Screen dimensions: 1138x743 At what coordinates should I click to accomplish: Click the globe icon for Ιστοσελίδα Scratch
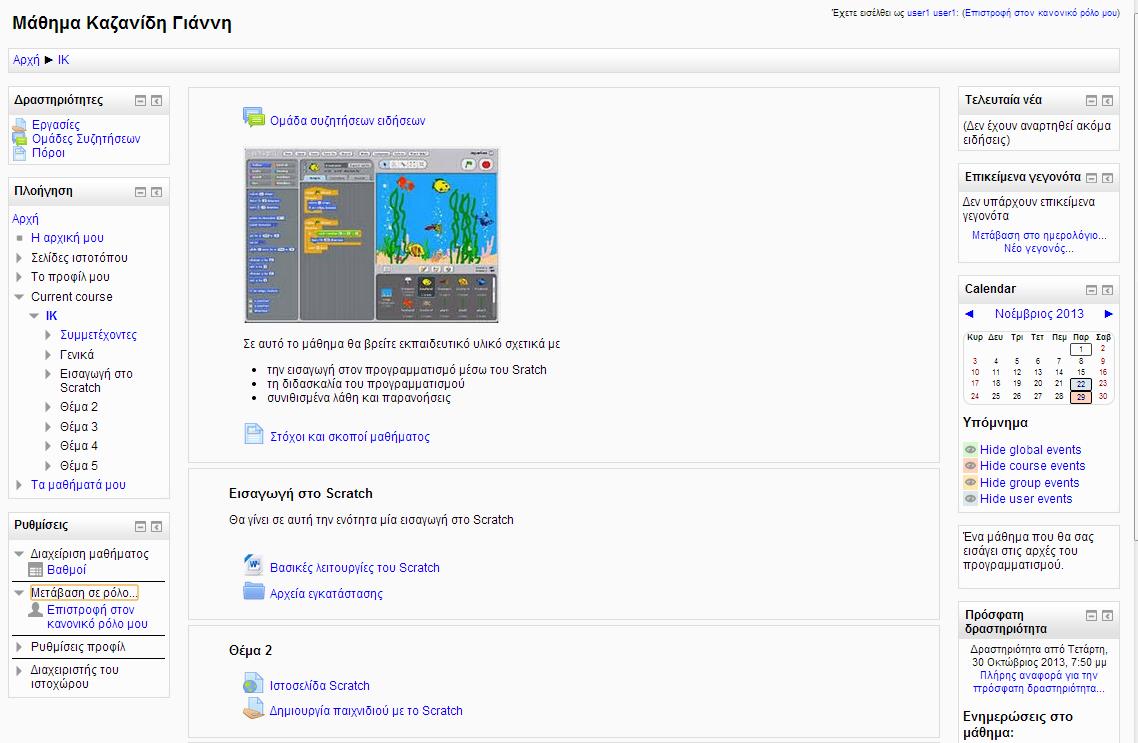tap(253, 684)
